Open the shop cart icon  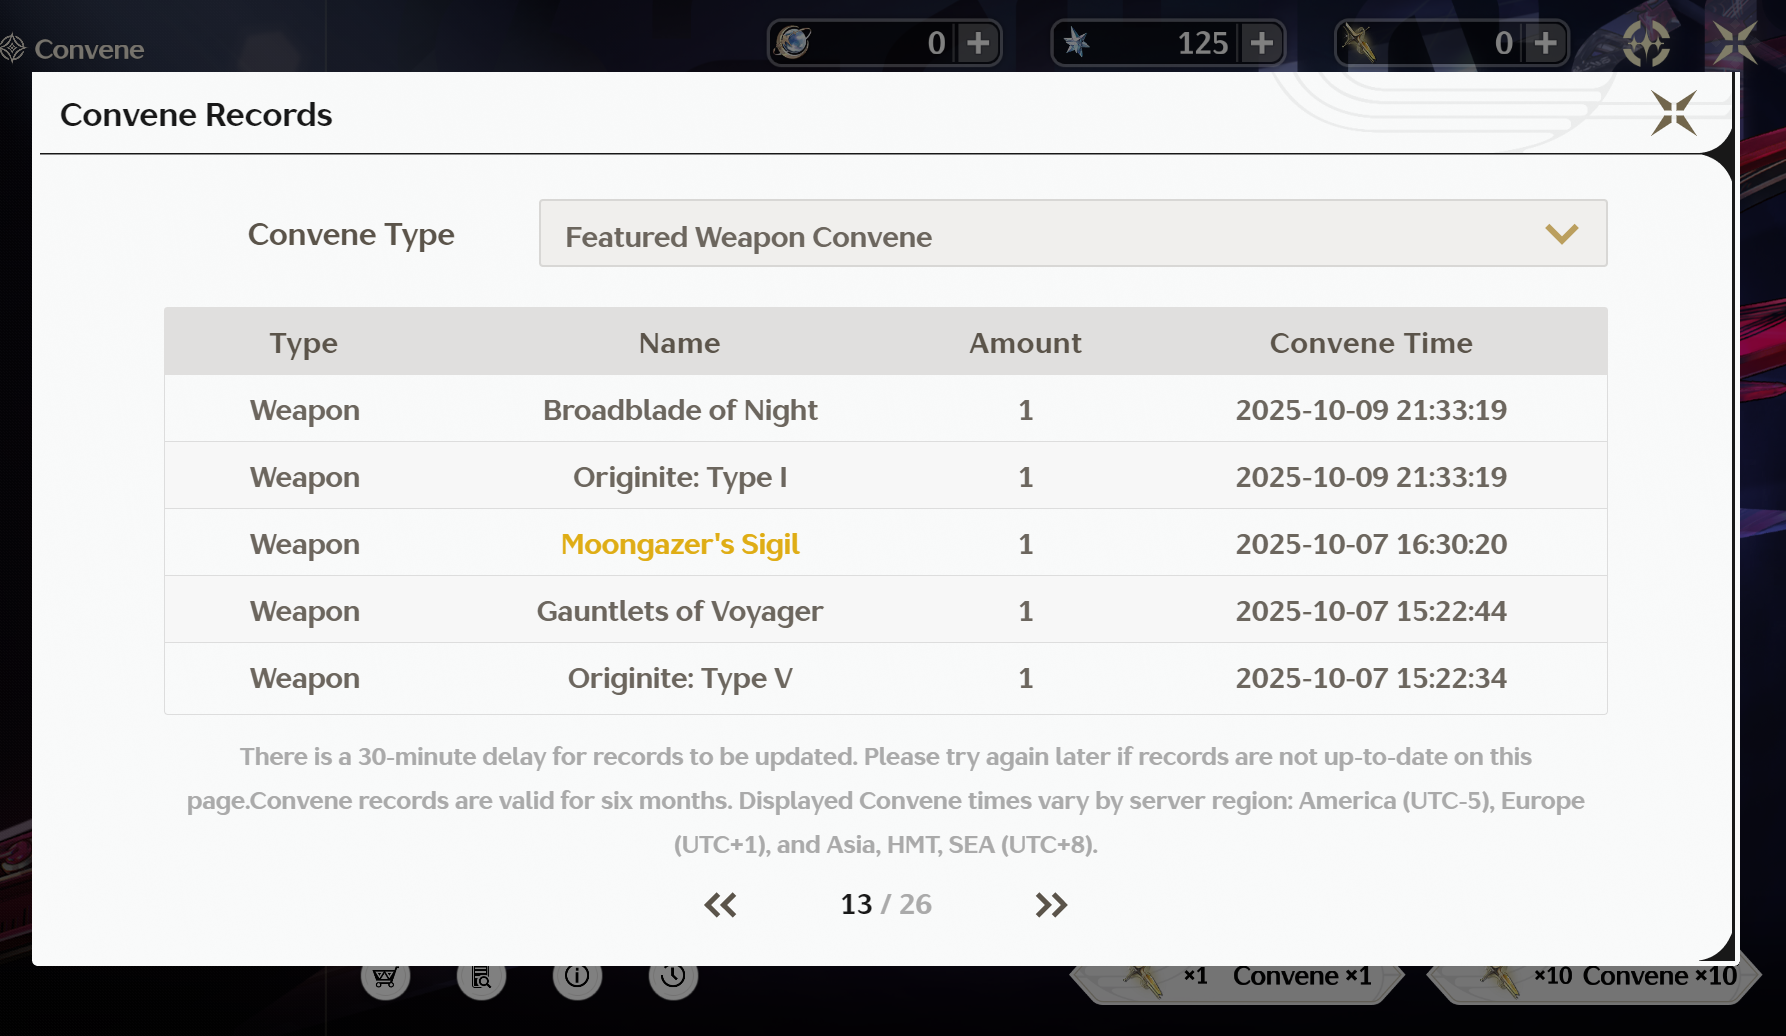pyautogui.click(x=385, y=976)
